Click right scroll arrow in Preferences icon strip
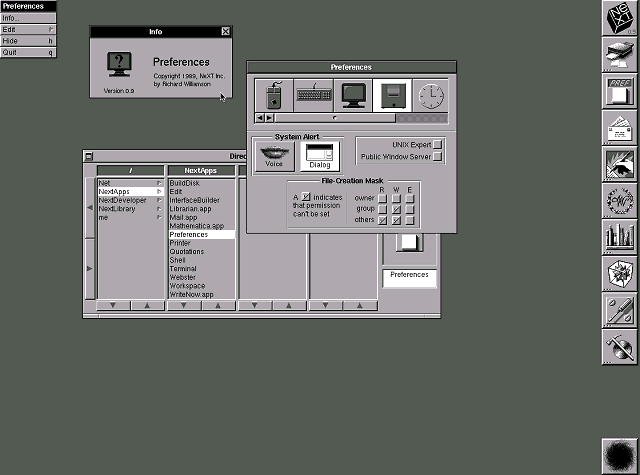Image resolution: width=640 pixels, height=475 pixels. [x=269, y=118]
